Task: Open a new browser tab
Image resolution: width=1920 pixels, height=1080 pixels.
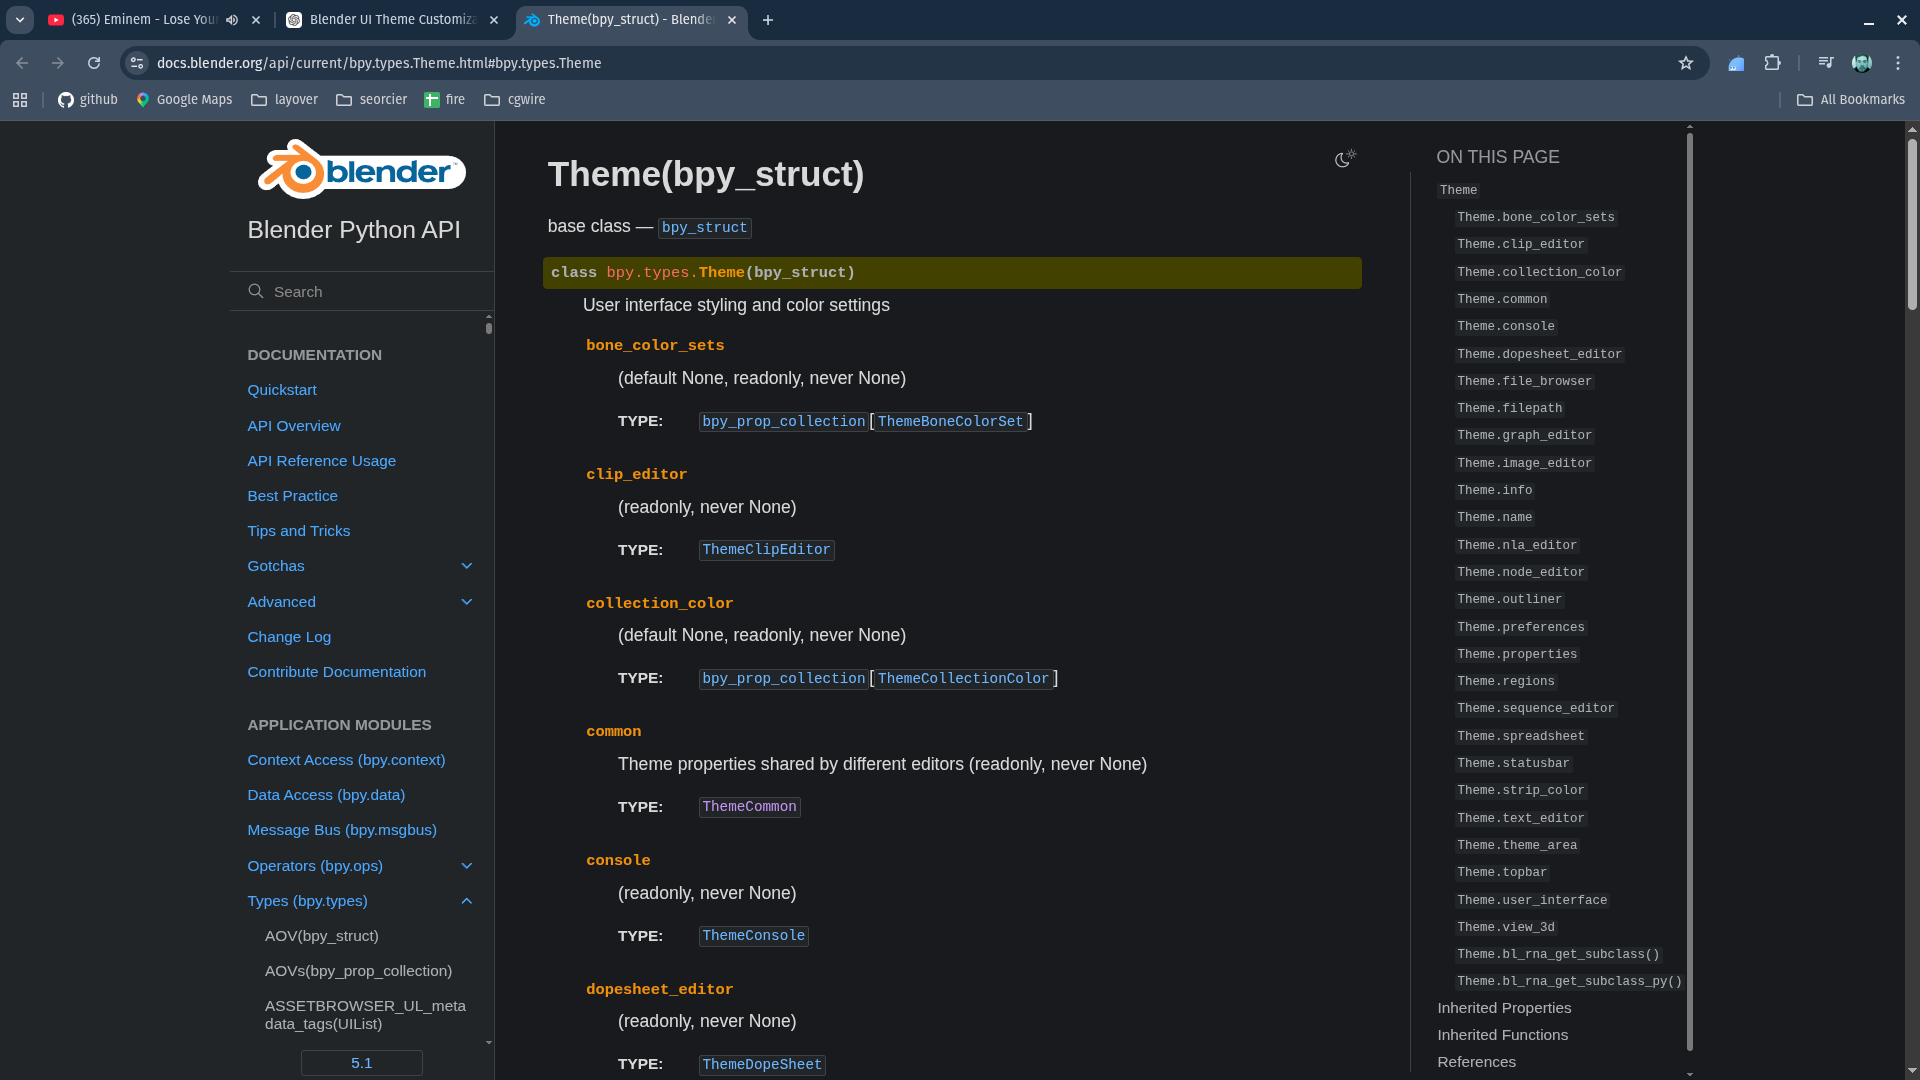Action: (x=768, y=20)
